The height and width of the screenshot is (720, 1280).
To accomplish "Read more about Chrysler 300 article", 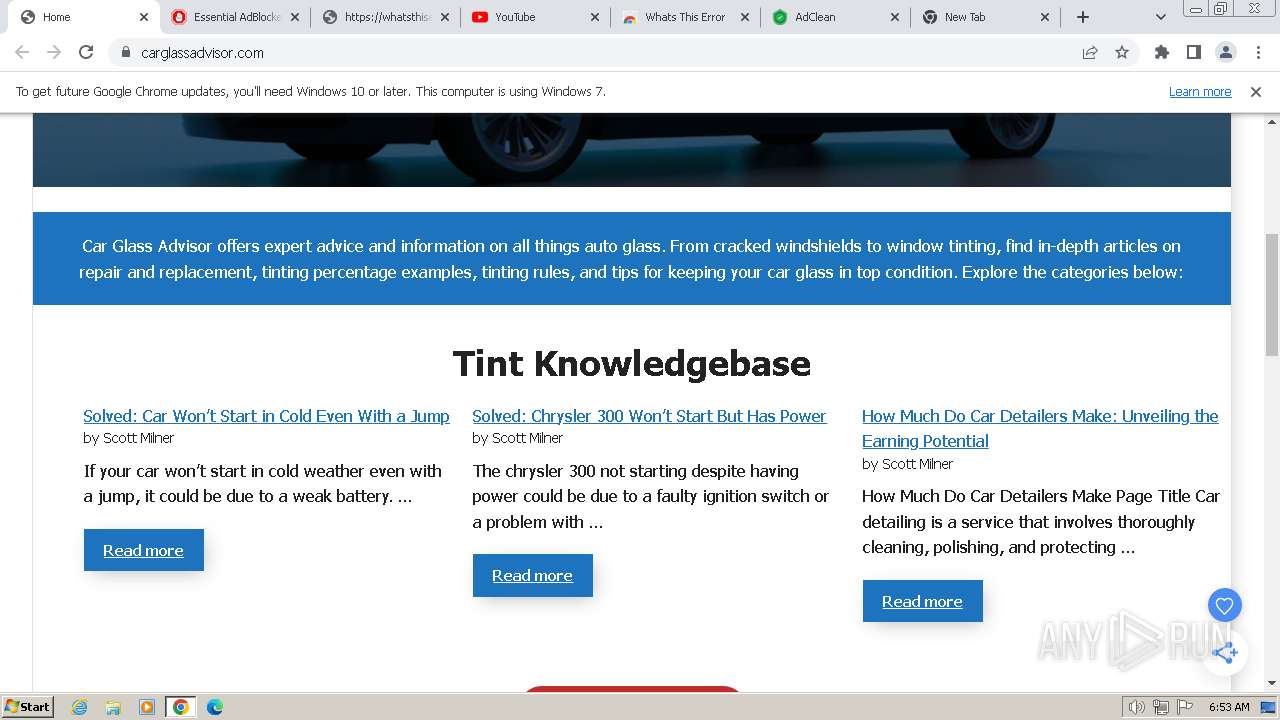I will coord(532,576).
